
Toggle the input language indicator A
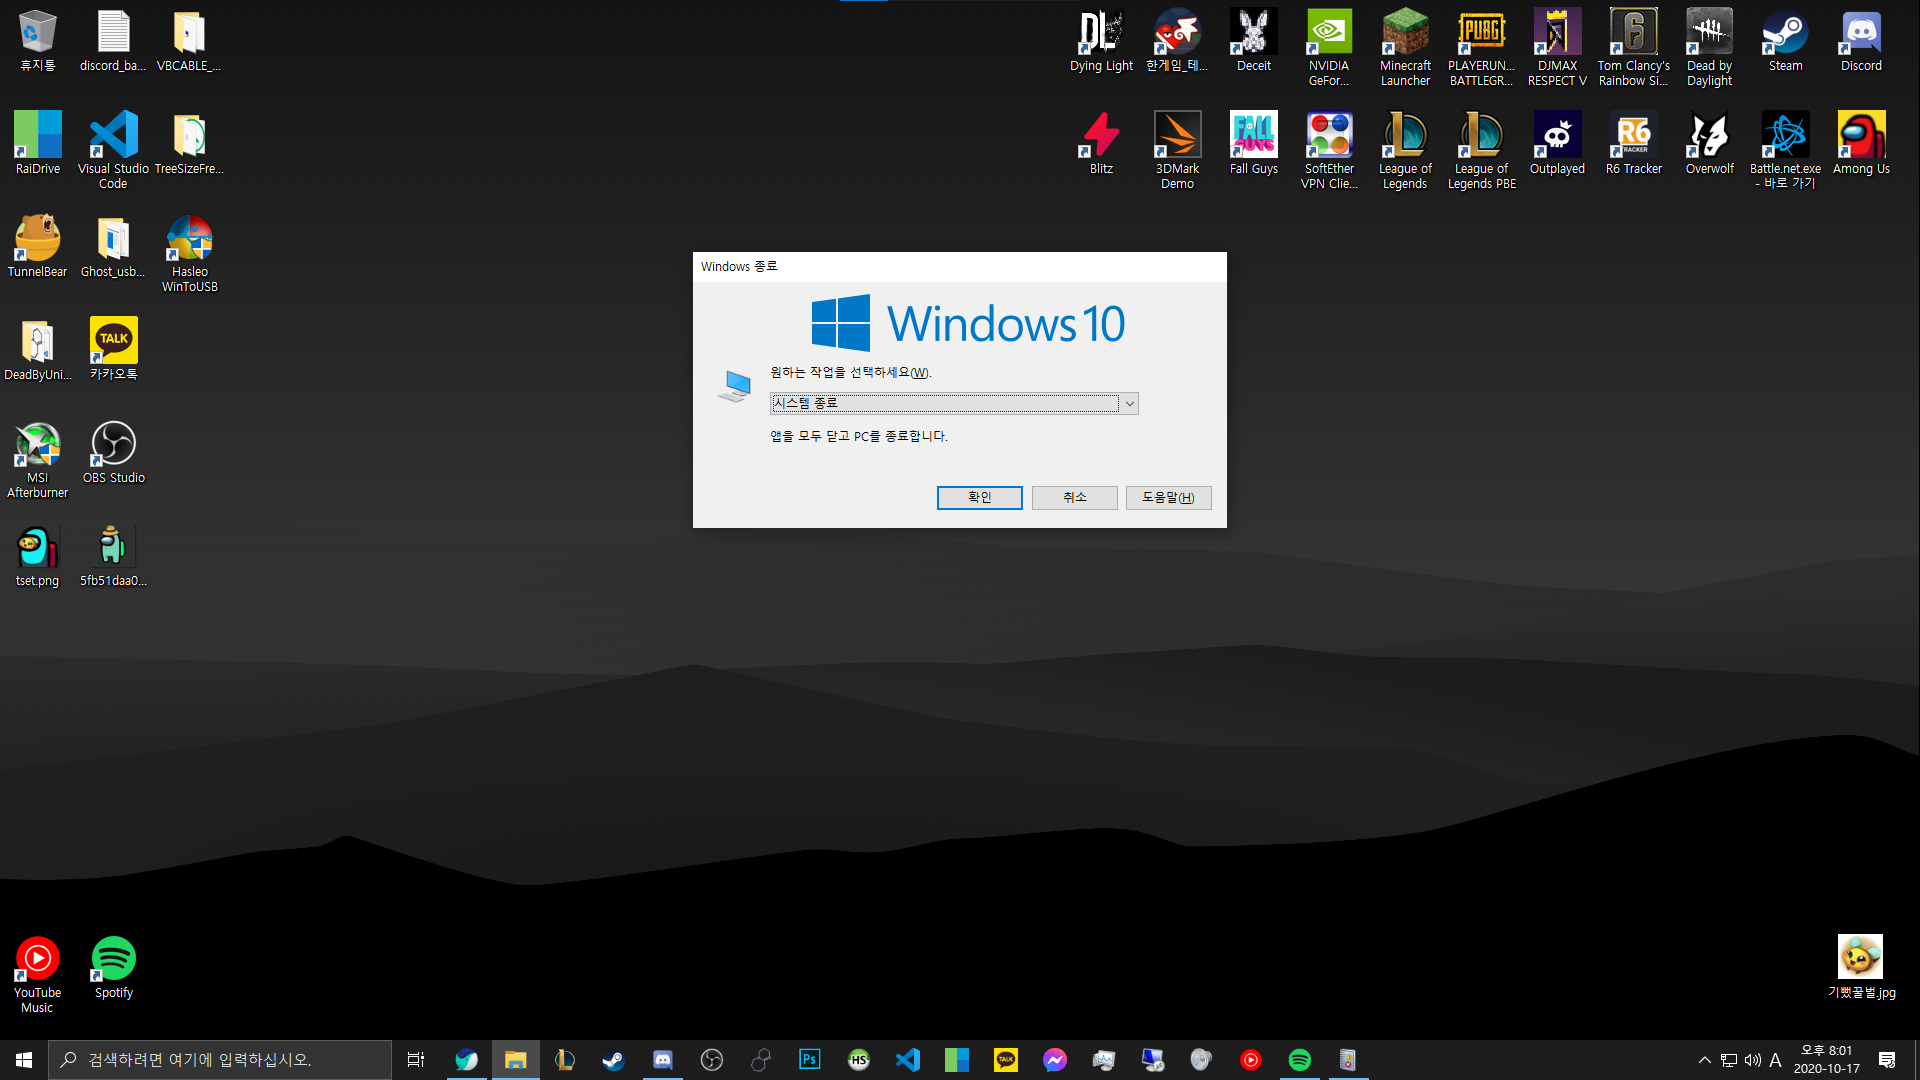click(1775, 1060)
